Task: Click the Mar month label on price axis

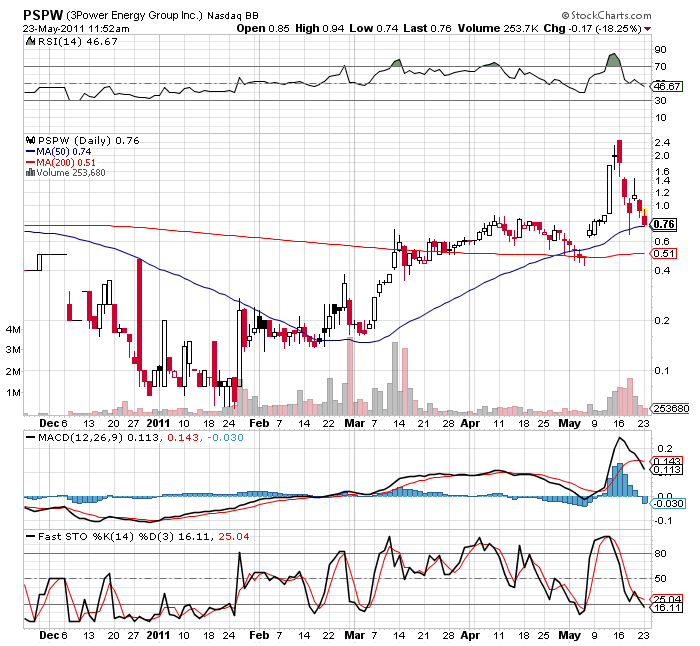Action: click(x=354, y=423)
